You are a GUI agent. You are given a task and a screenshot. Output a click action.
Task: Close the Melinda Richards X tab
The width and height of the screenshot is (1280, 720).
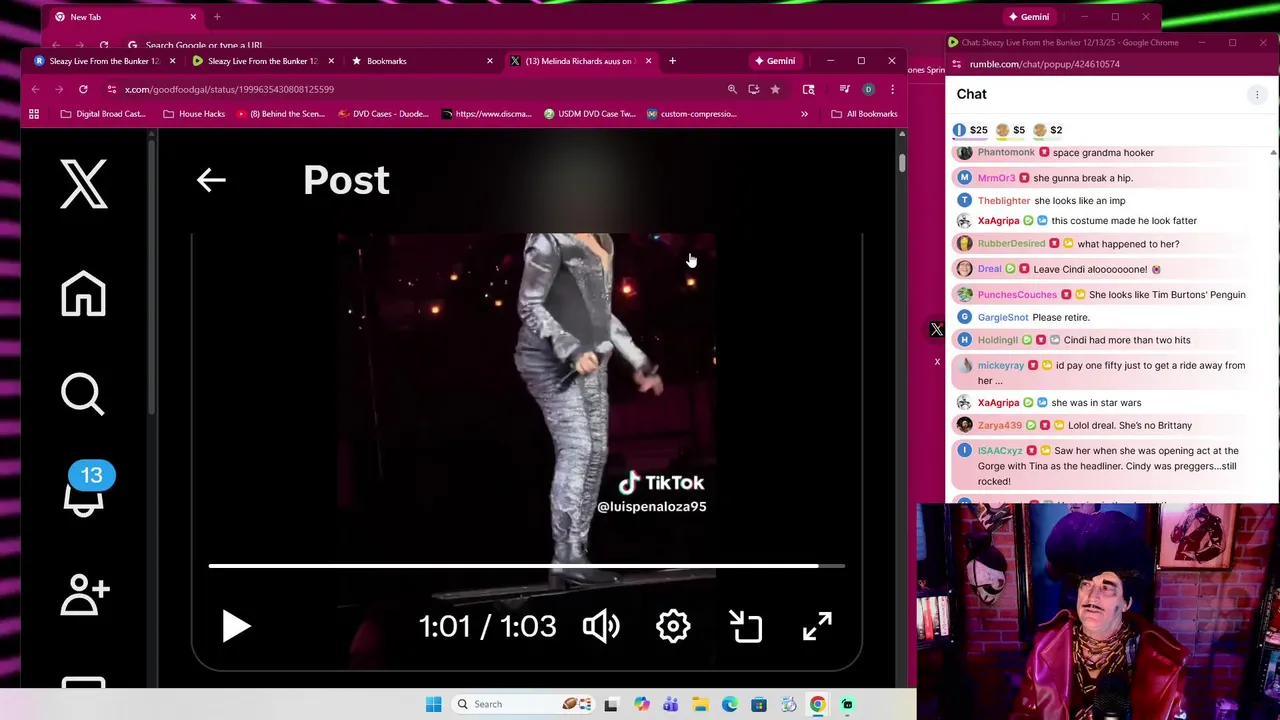(x=648, y=61)
